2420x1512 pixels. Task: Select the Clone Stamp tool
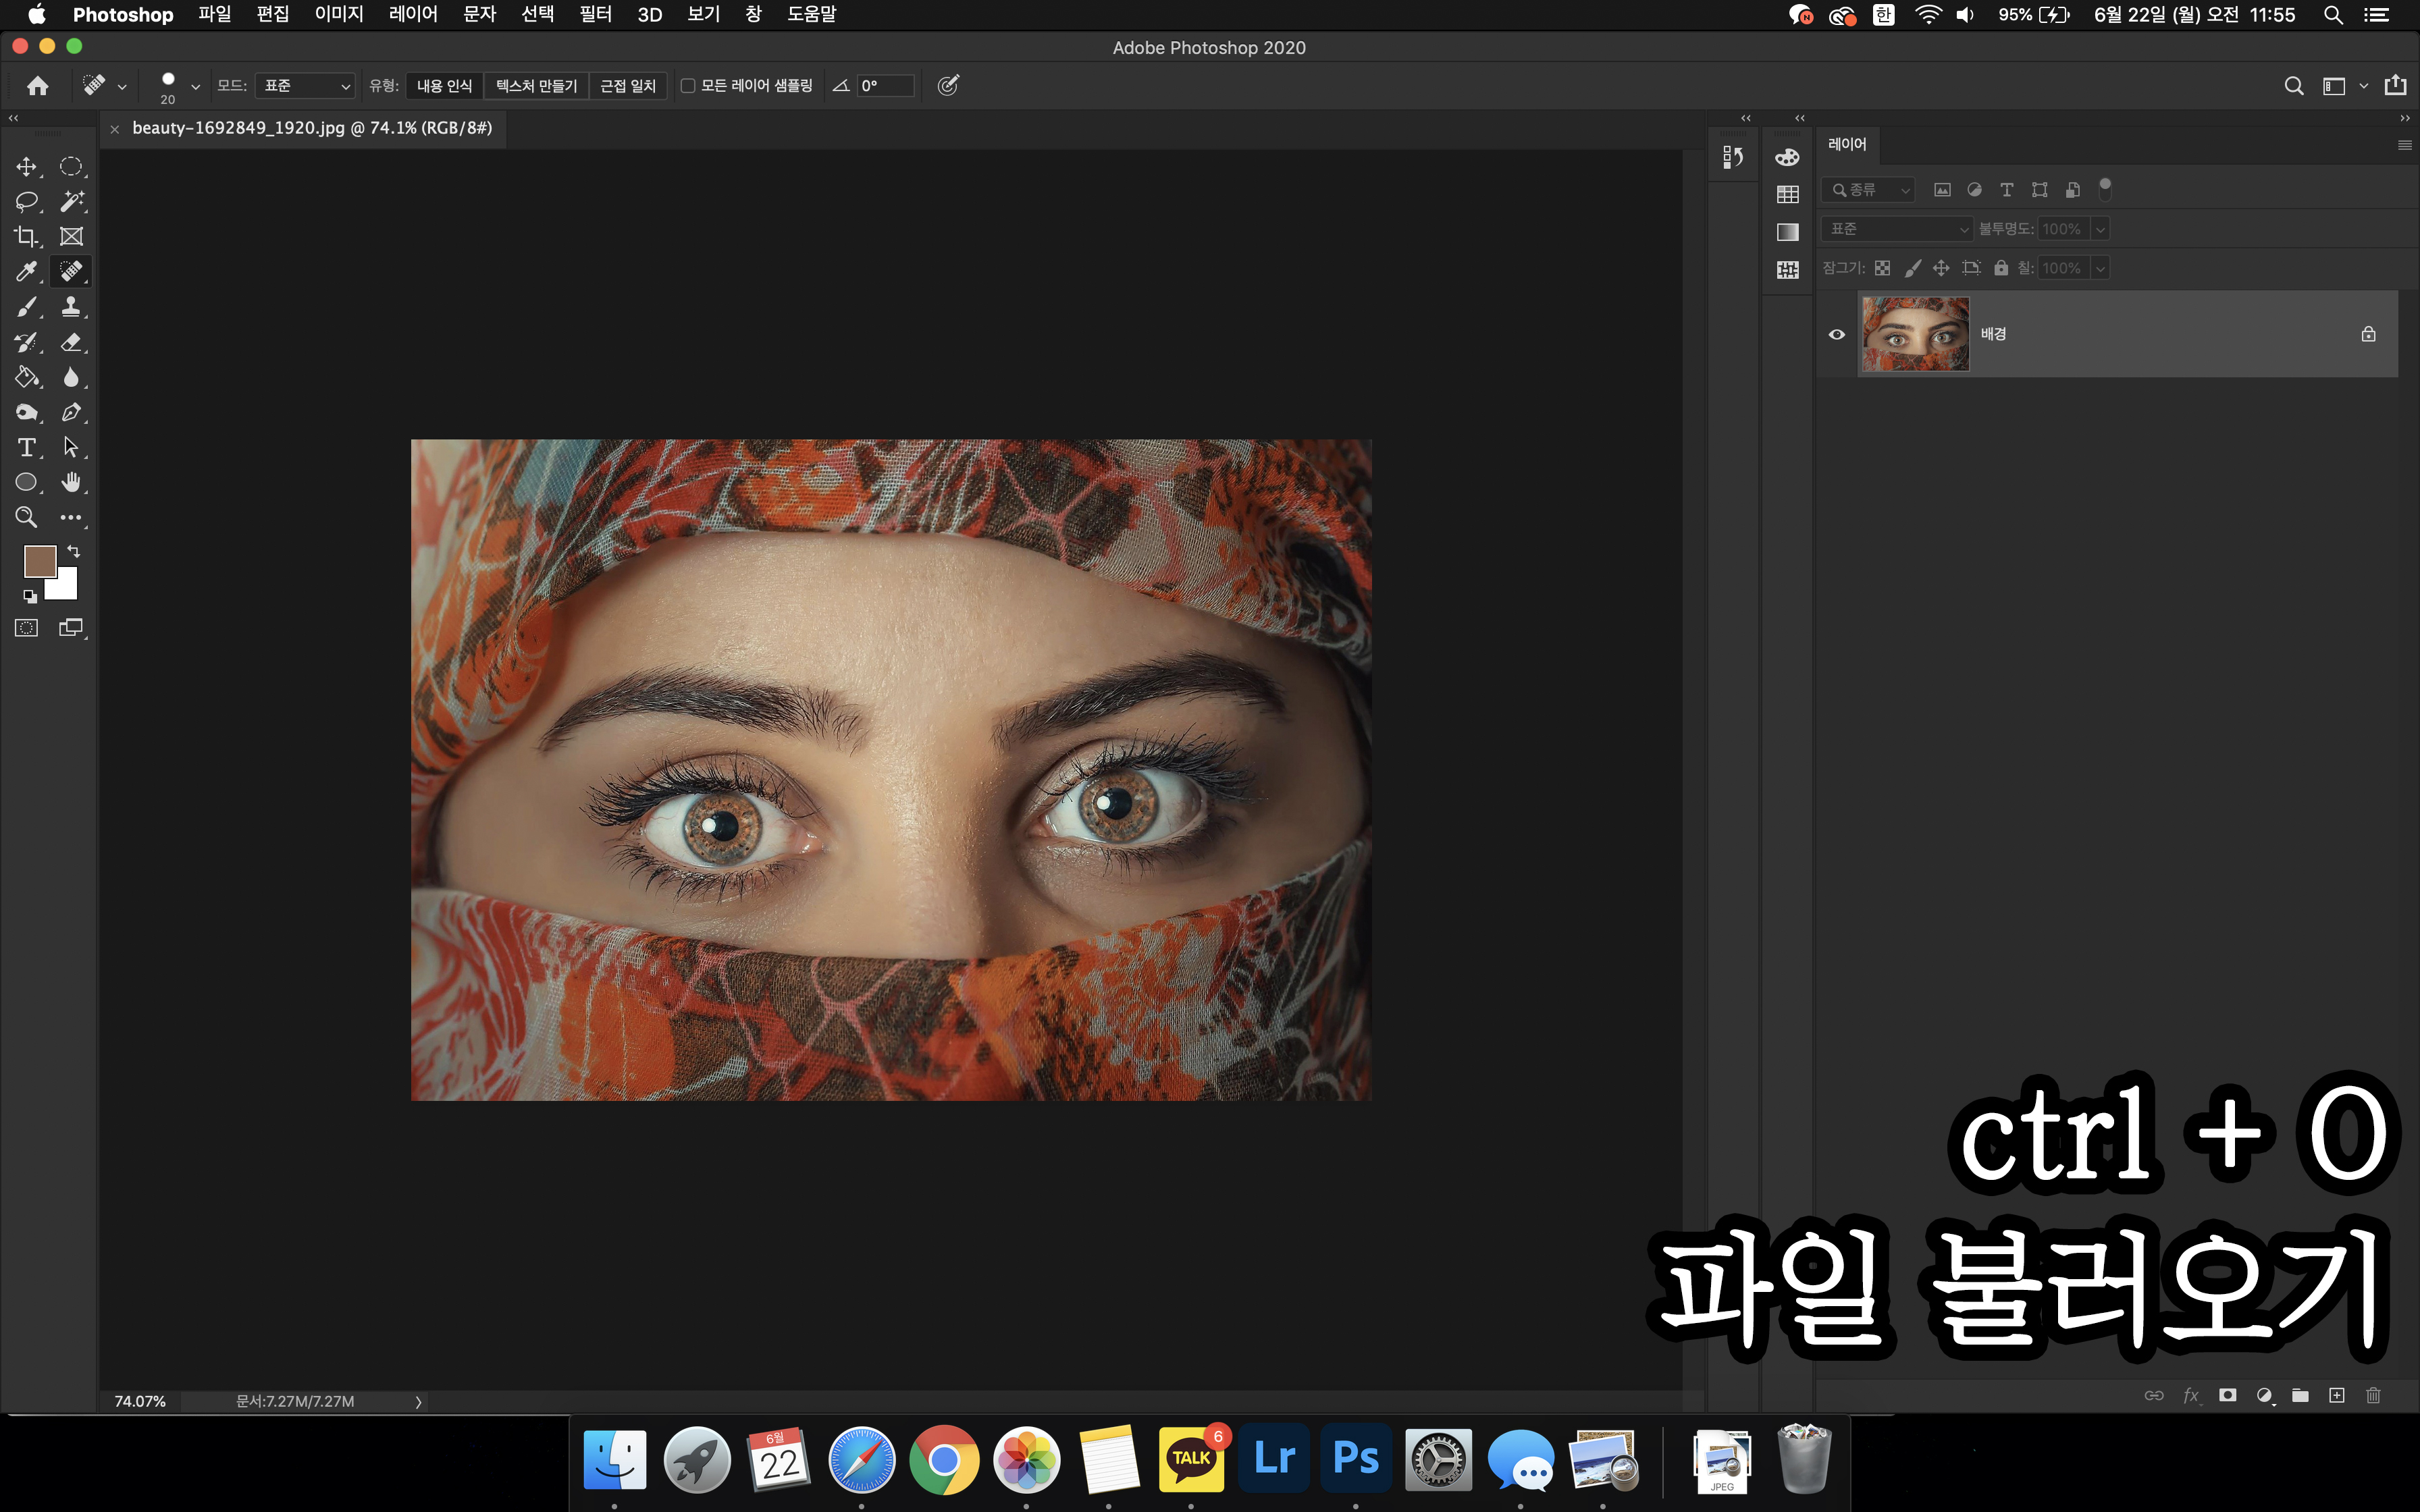pyautogui.click(x=71, y=306)
